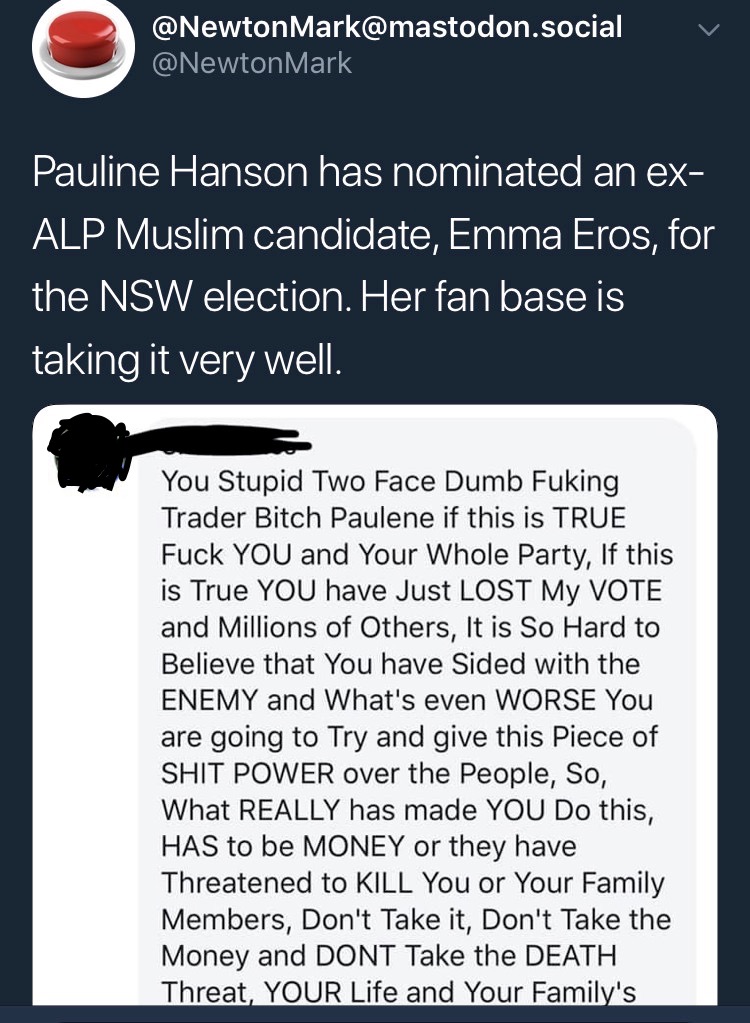Click the blacked-out commenter avatar scribble
750x1023 pixels.
click(89, 451)
